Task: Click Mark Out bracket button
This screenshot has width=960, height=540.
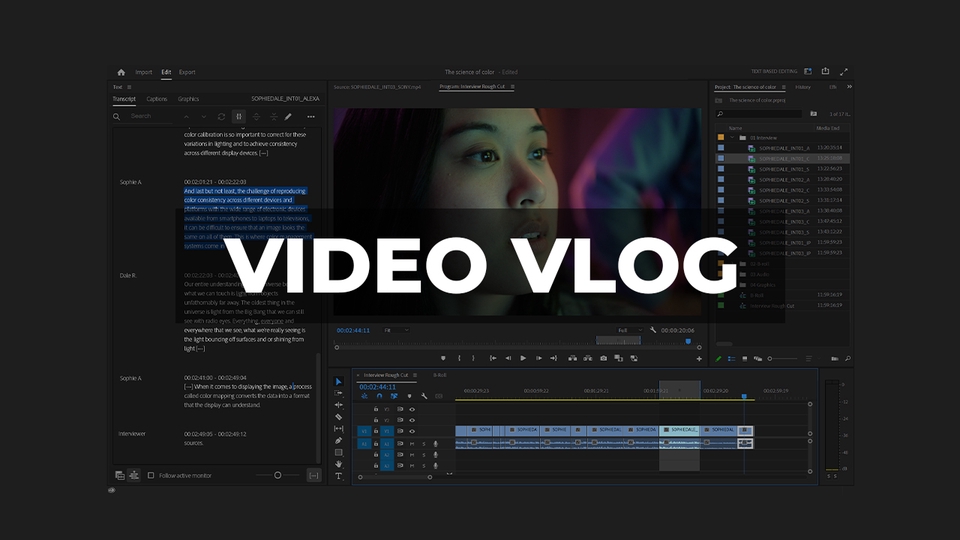Action: click(x=473, y=358)
